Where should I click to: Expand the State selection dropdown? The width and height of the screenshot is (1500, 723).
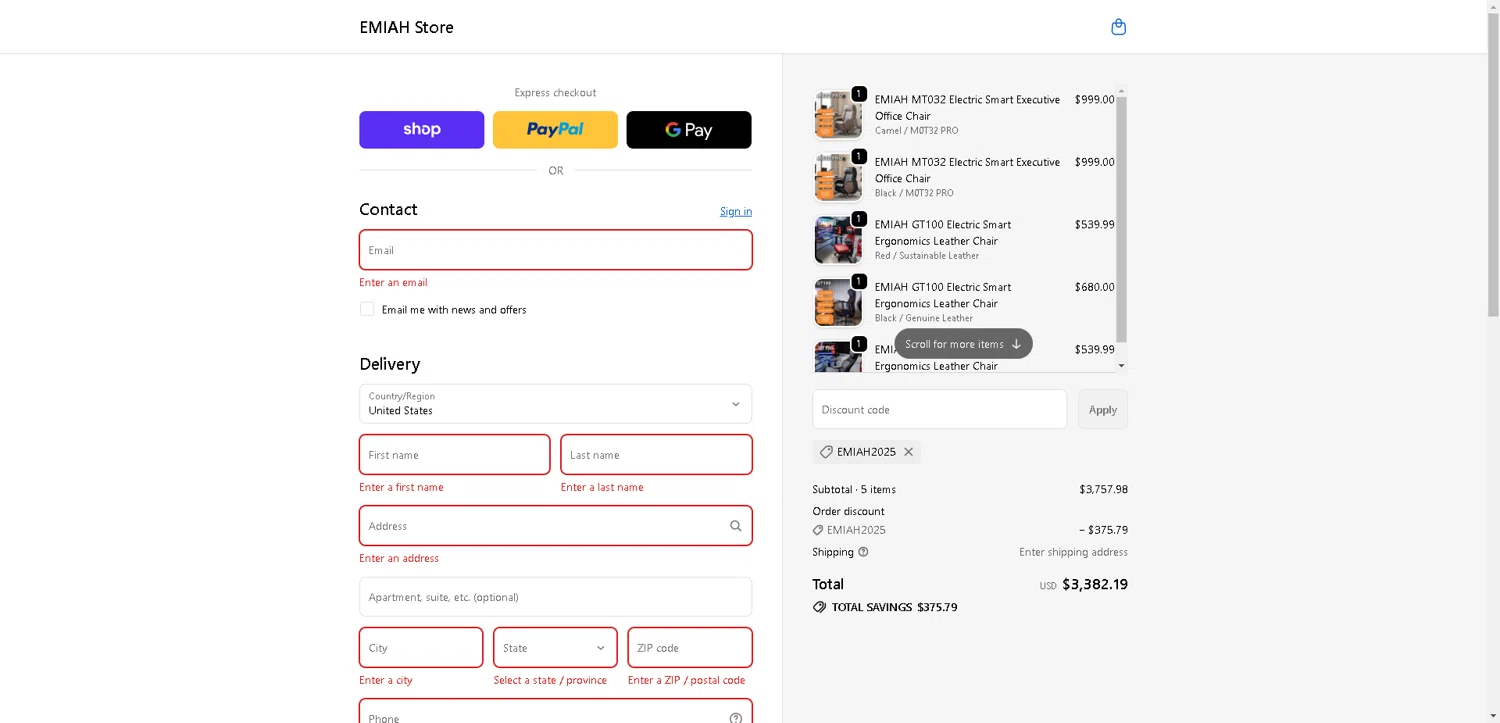coord(555,648)
